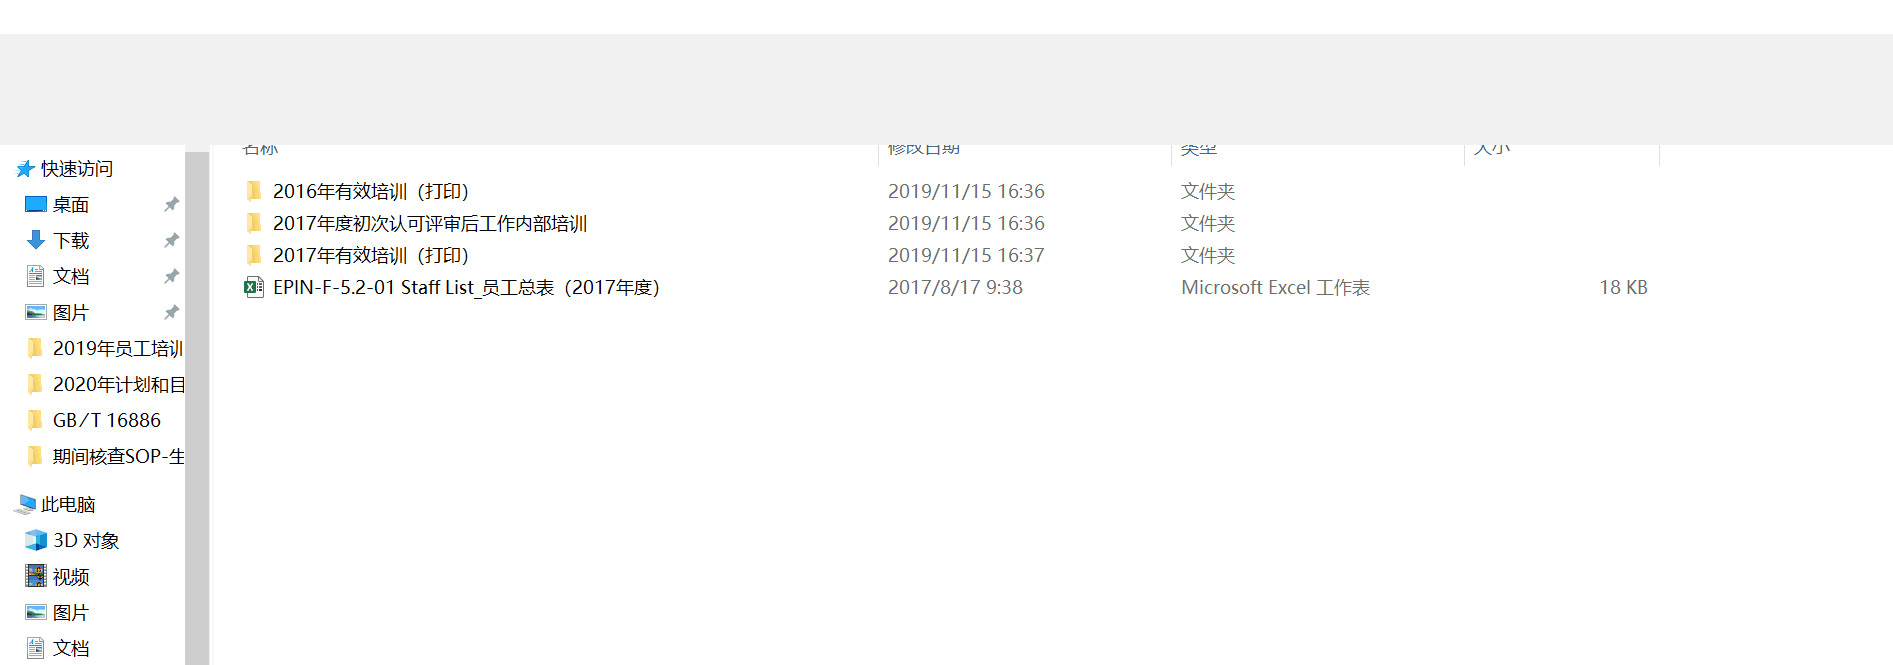
Task: Select the 2017年有效培训（打印）folder name
Action: click(370, 255)
